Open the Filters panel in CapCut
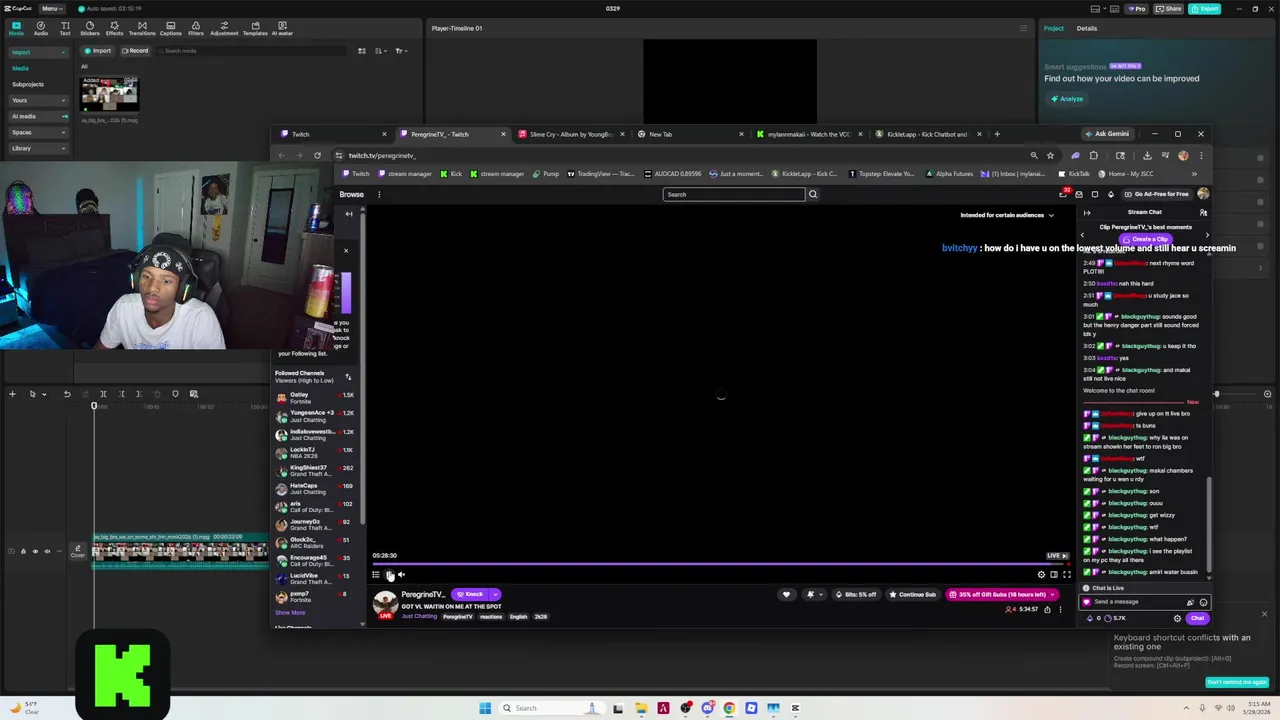 pyautogui.click(x=196, y=28)
